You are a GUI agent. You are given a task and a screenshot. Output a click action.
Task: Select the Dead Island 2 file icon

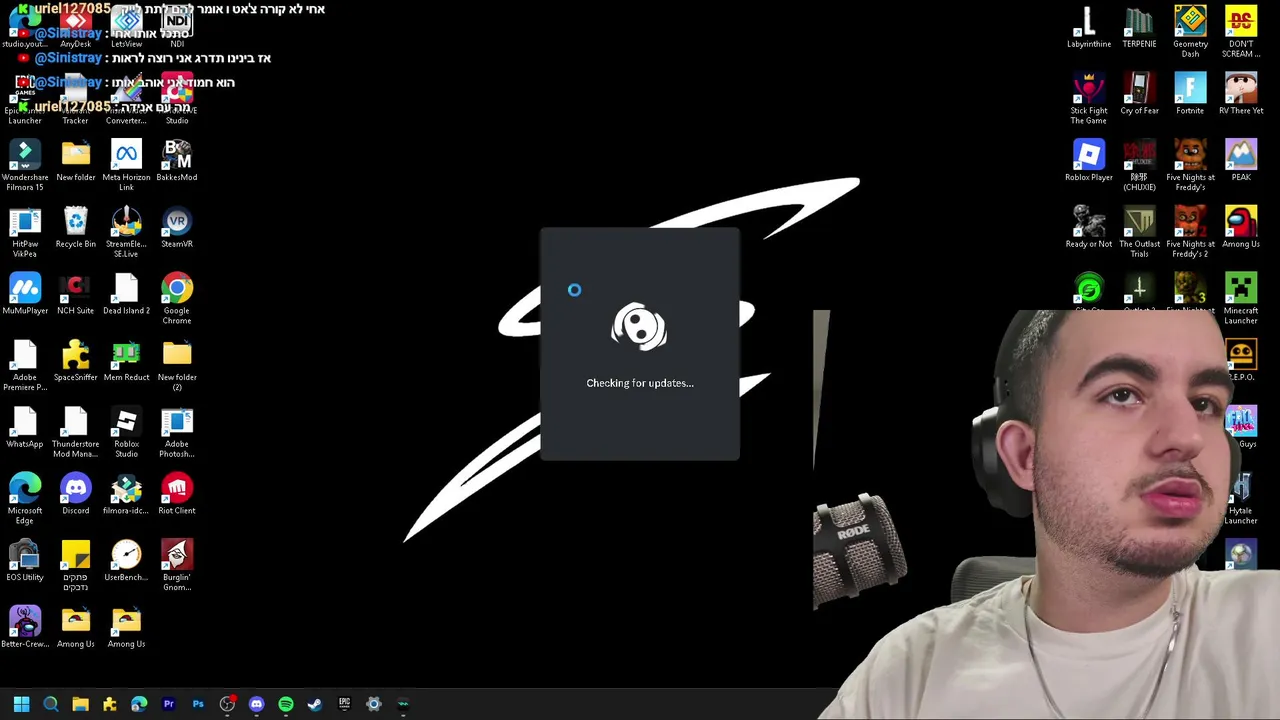[126, 294]
